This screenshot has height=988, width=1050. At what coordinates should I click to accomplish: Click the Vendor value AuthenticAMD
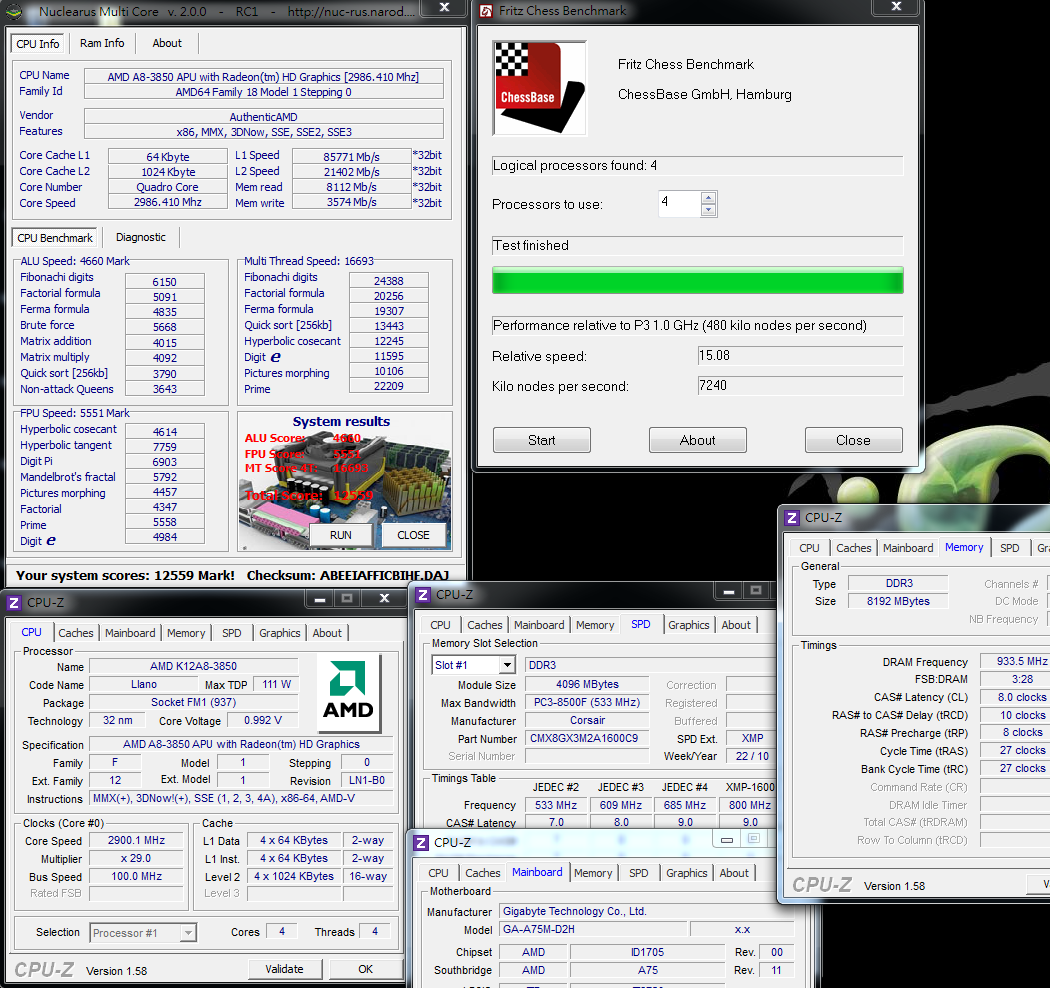click(264, 117)
